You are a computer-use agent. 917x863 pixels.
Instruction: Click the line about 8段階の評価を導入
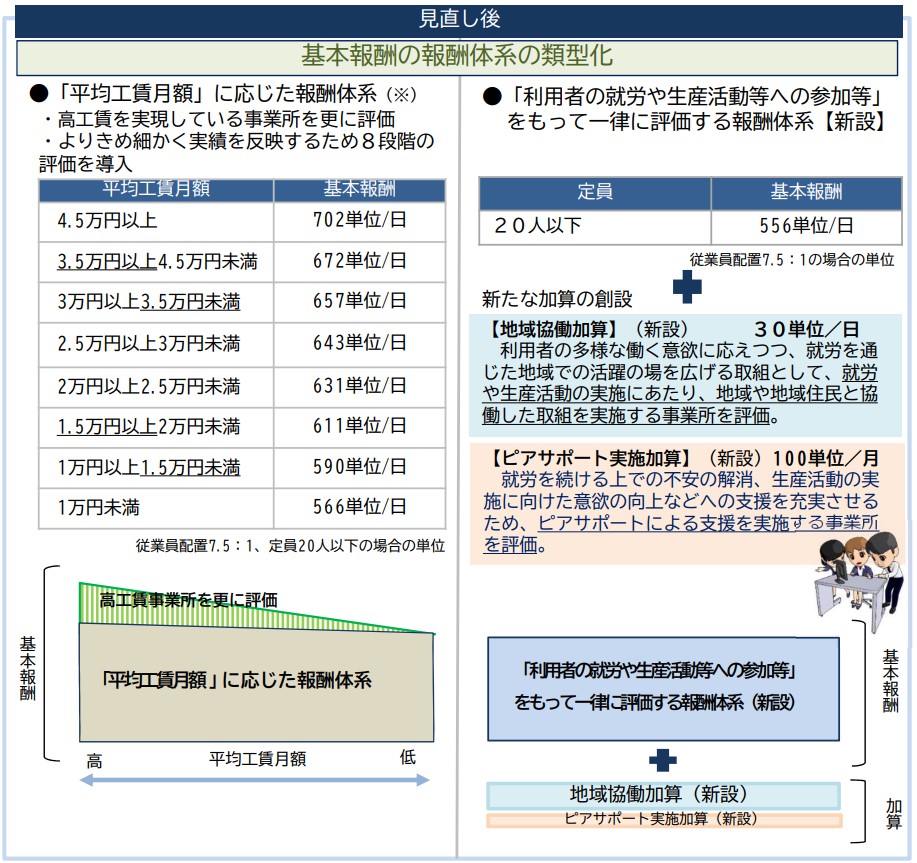click(238, 152)
